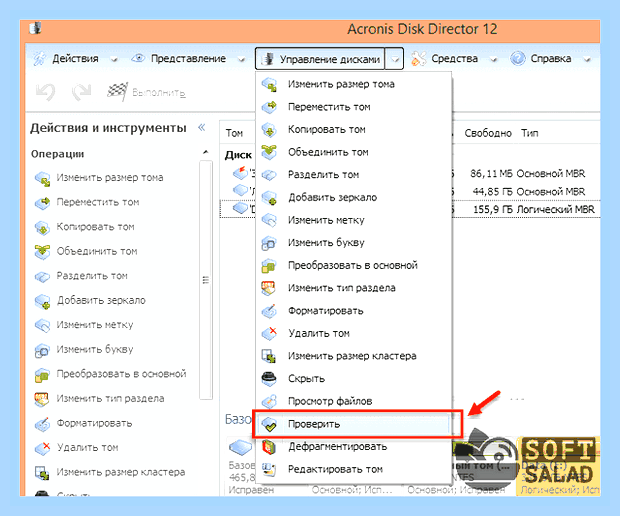620x516 pixels.
Task: Click Move volume icon in dropdown menu
Action: pos(269,107)
